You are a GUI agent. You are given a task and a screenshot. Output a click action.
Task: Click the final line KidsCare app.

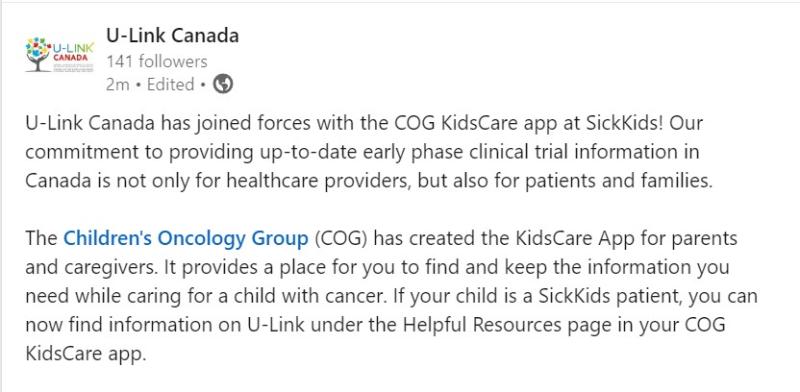(x=86, y=354)
